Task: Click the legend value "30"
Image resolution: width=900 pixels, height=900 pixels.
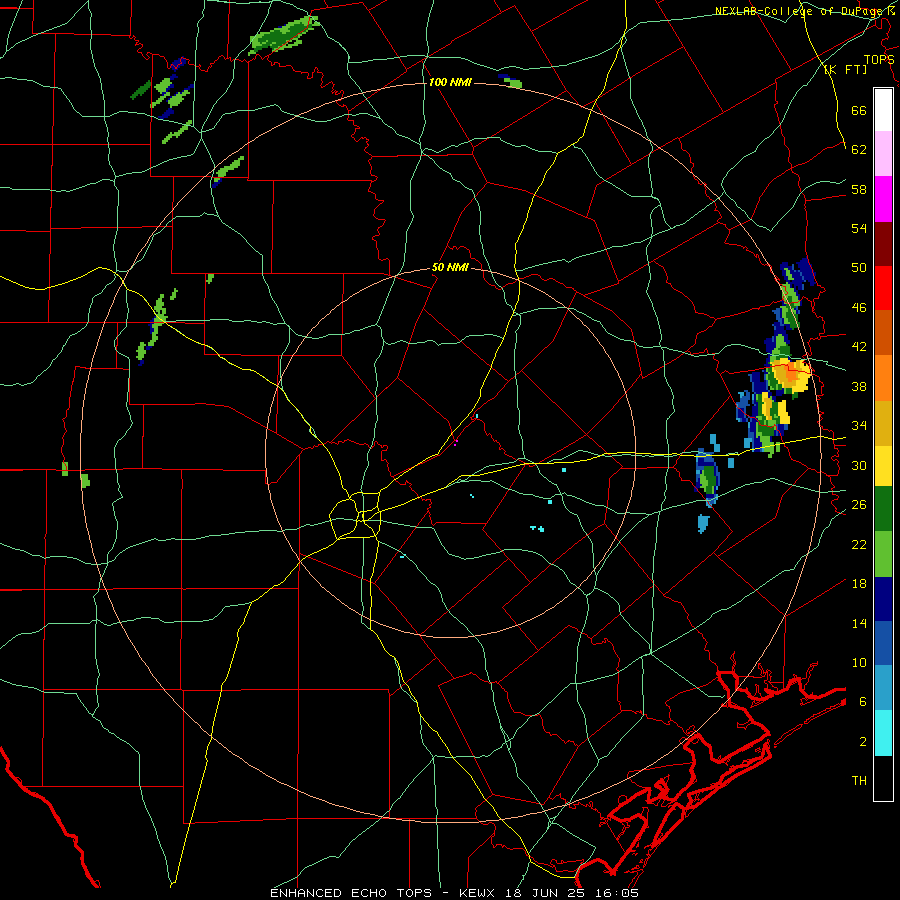Action: pos(859,465)
